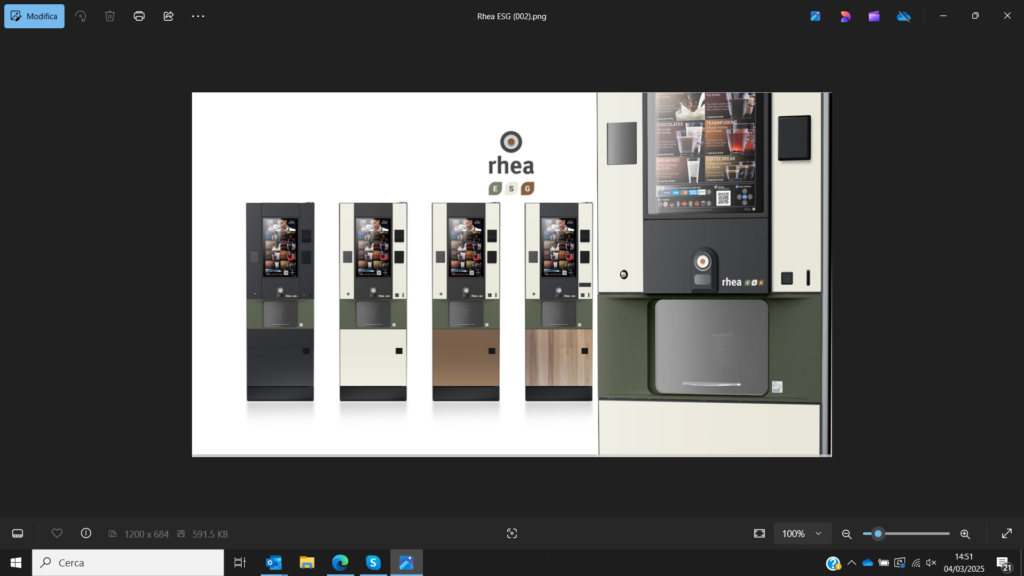Click the muted volume speaker icon
1024x576 pixels.
(931, 563)
